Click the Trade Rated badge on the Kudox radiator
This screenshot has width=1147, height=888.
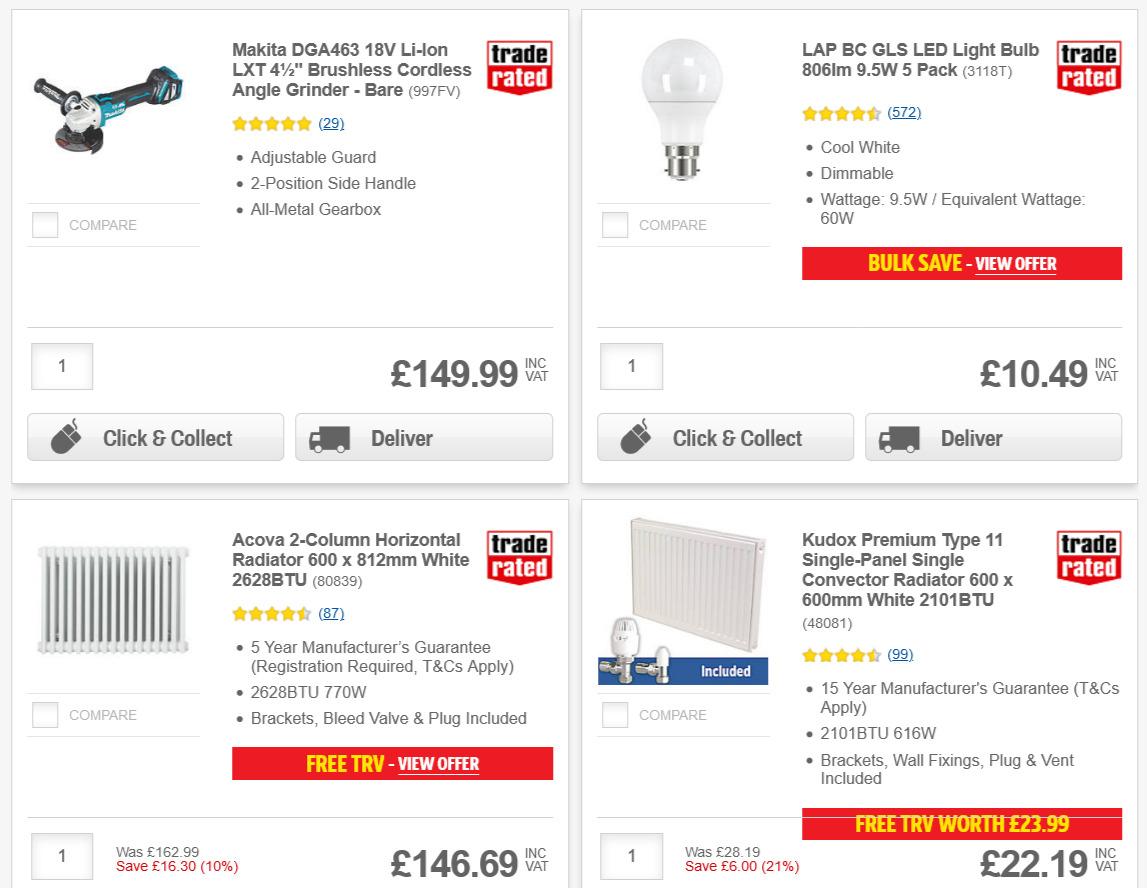pyautogui.click(x=1088, y=558)
